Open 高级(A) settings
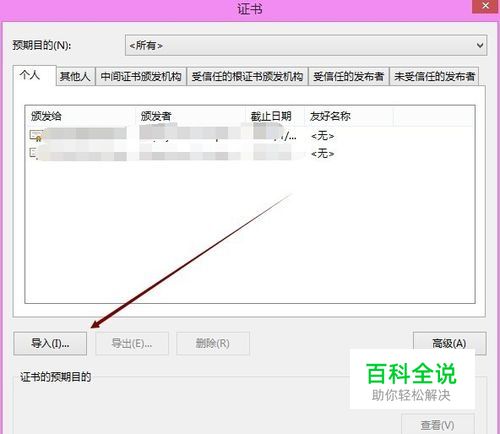Viewport: 500px width, 434px height. pyautogui.click(x=449, y=343)
